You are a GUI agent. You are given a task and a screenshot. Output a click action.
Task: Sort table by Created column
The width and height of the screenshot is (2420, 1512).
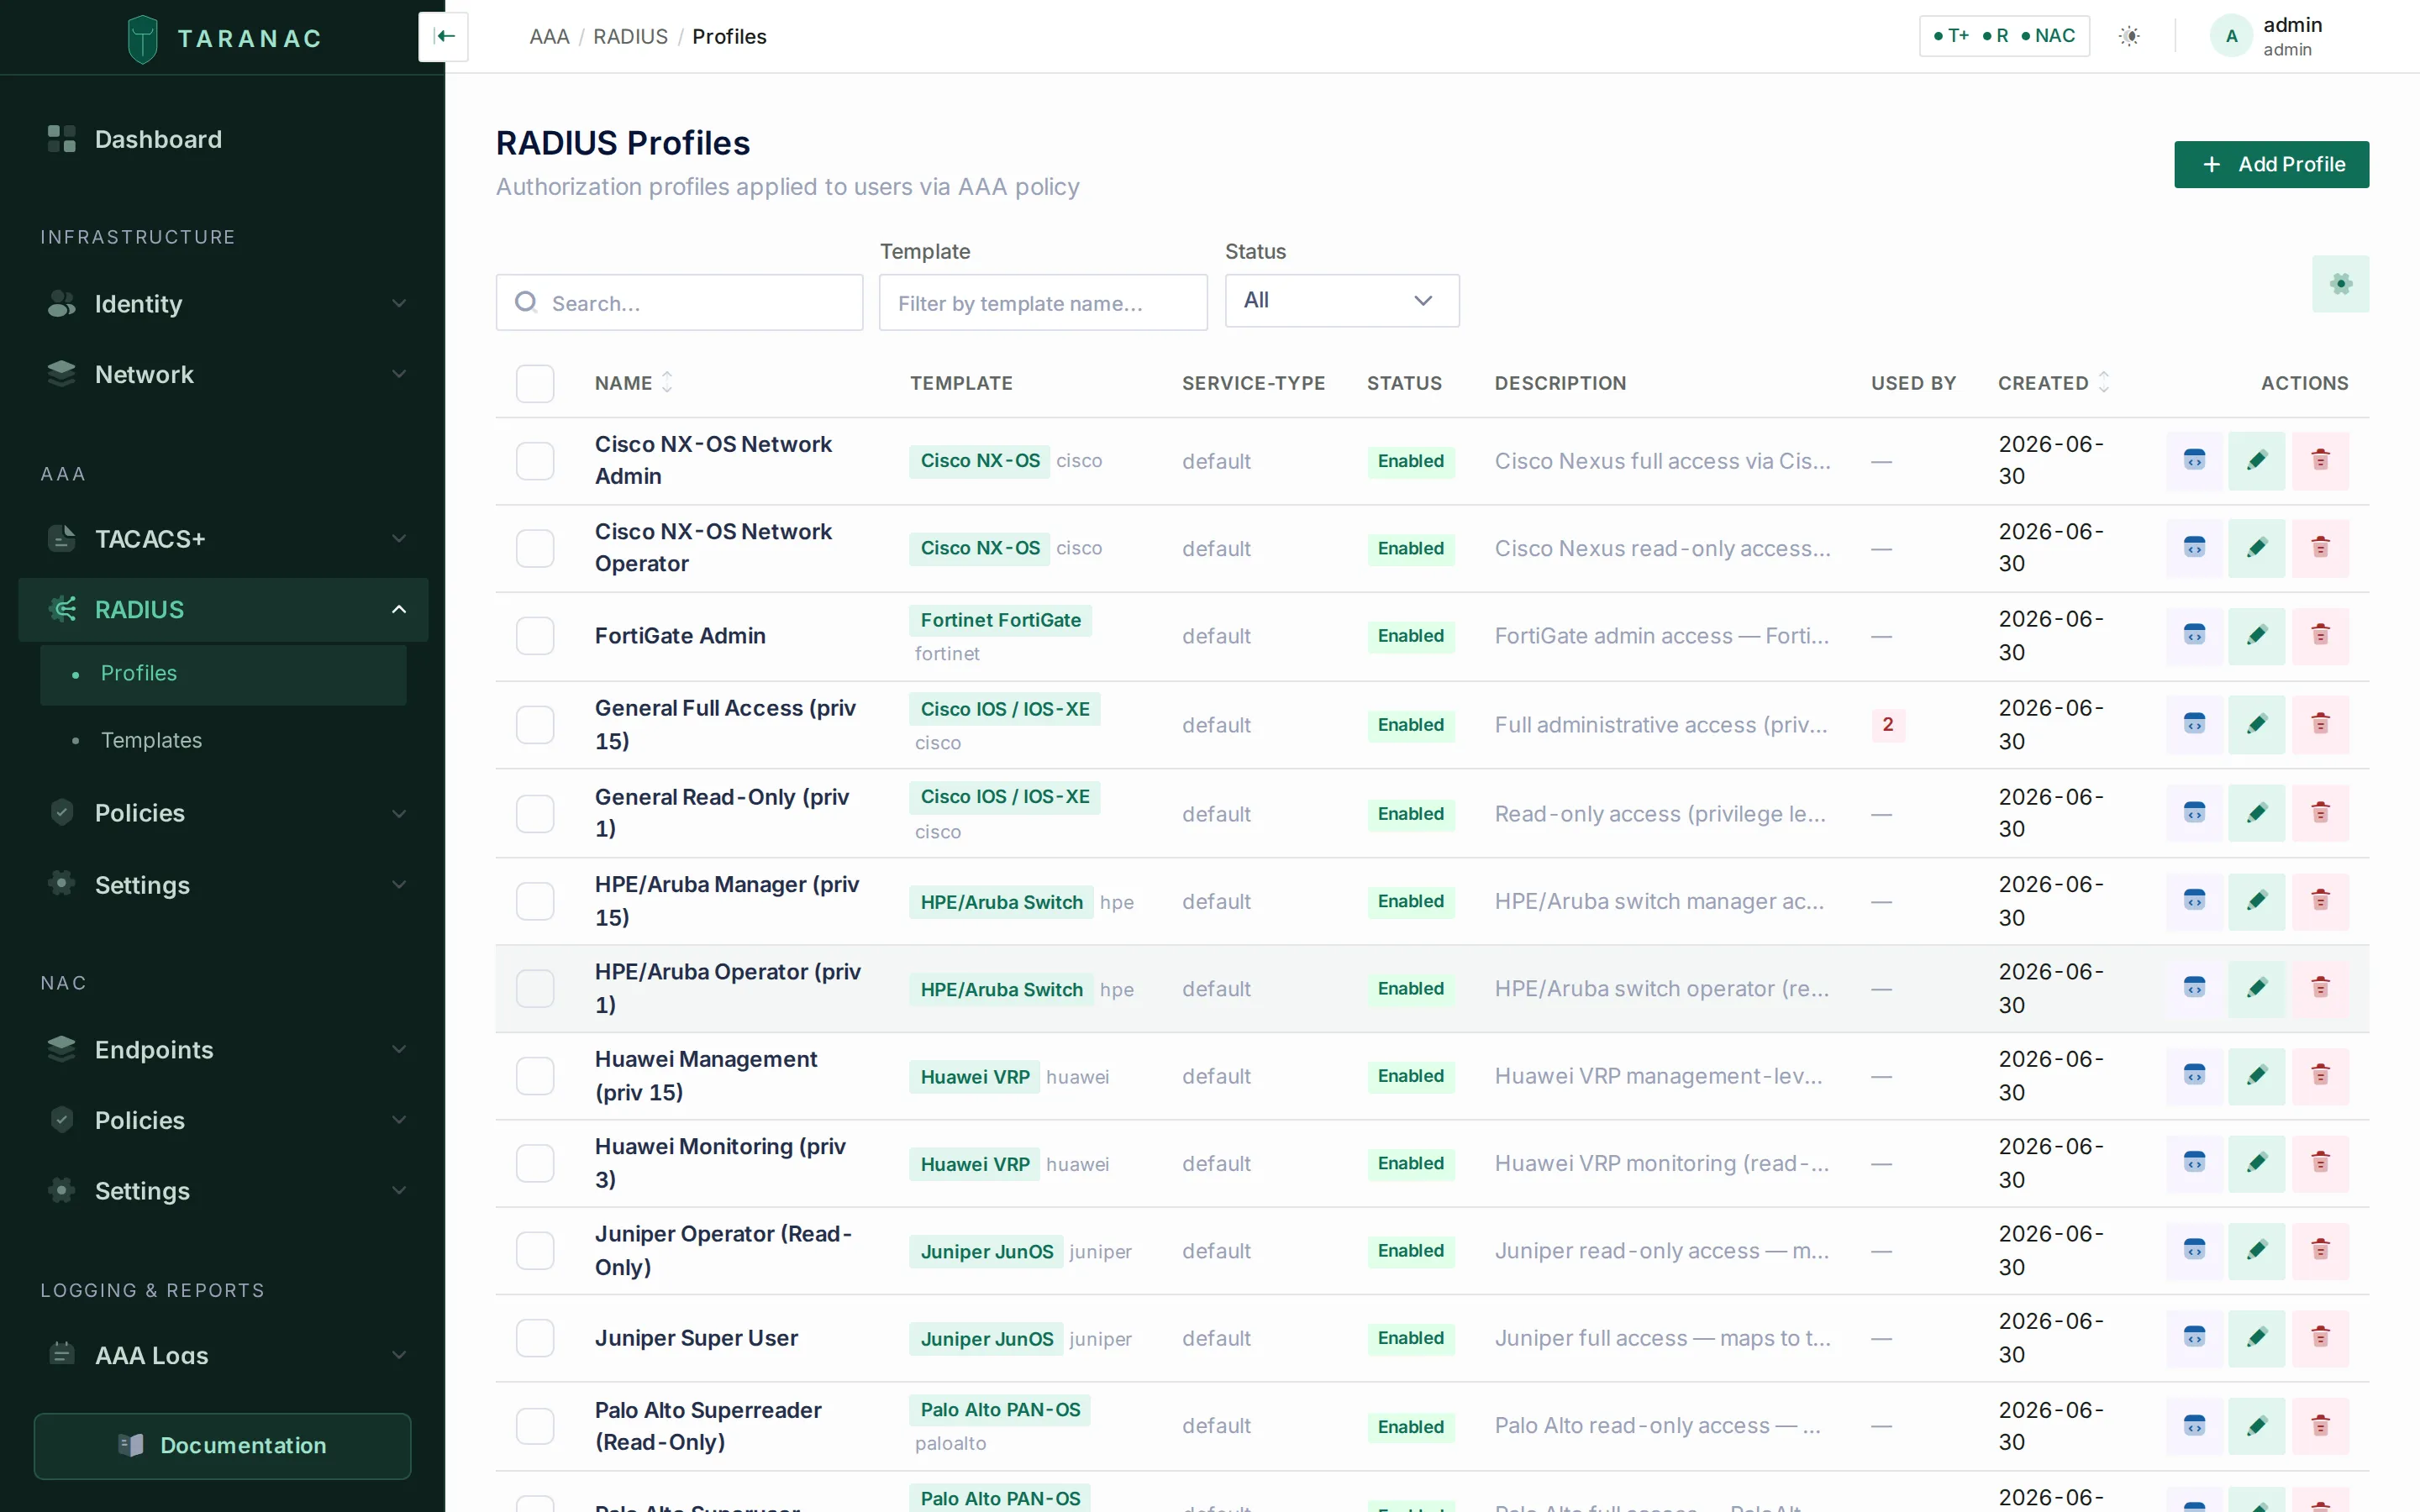click(2053, 383)
